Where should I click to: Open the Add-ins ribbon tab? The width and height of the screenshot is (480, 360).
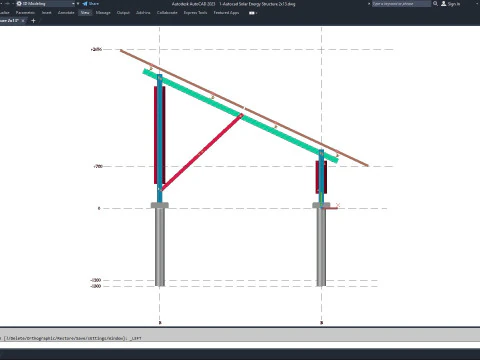[x=143, y=13]
